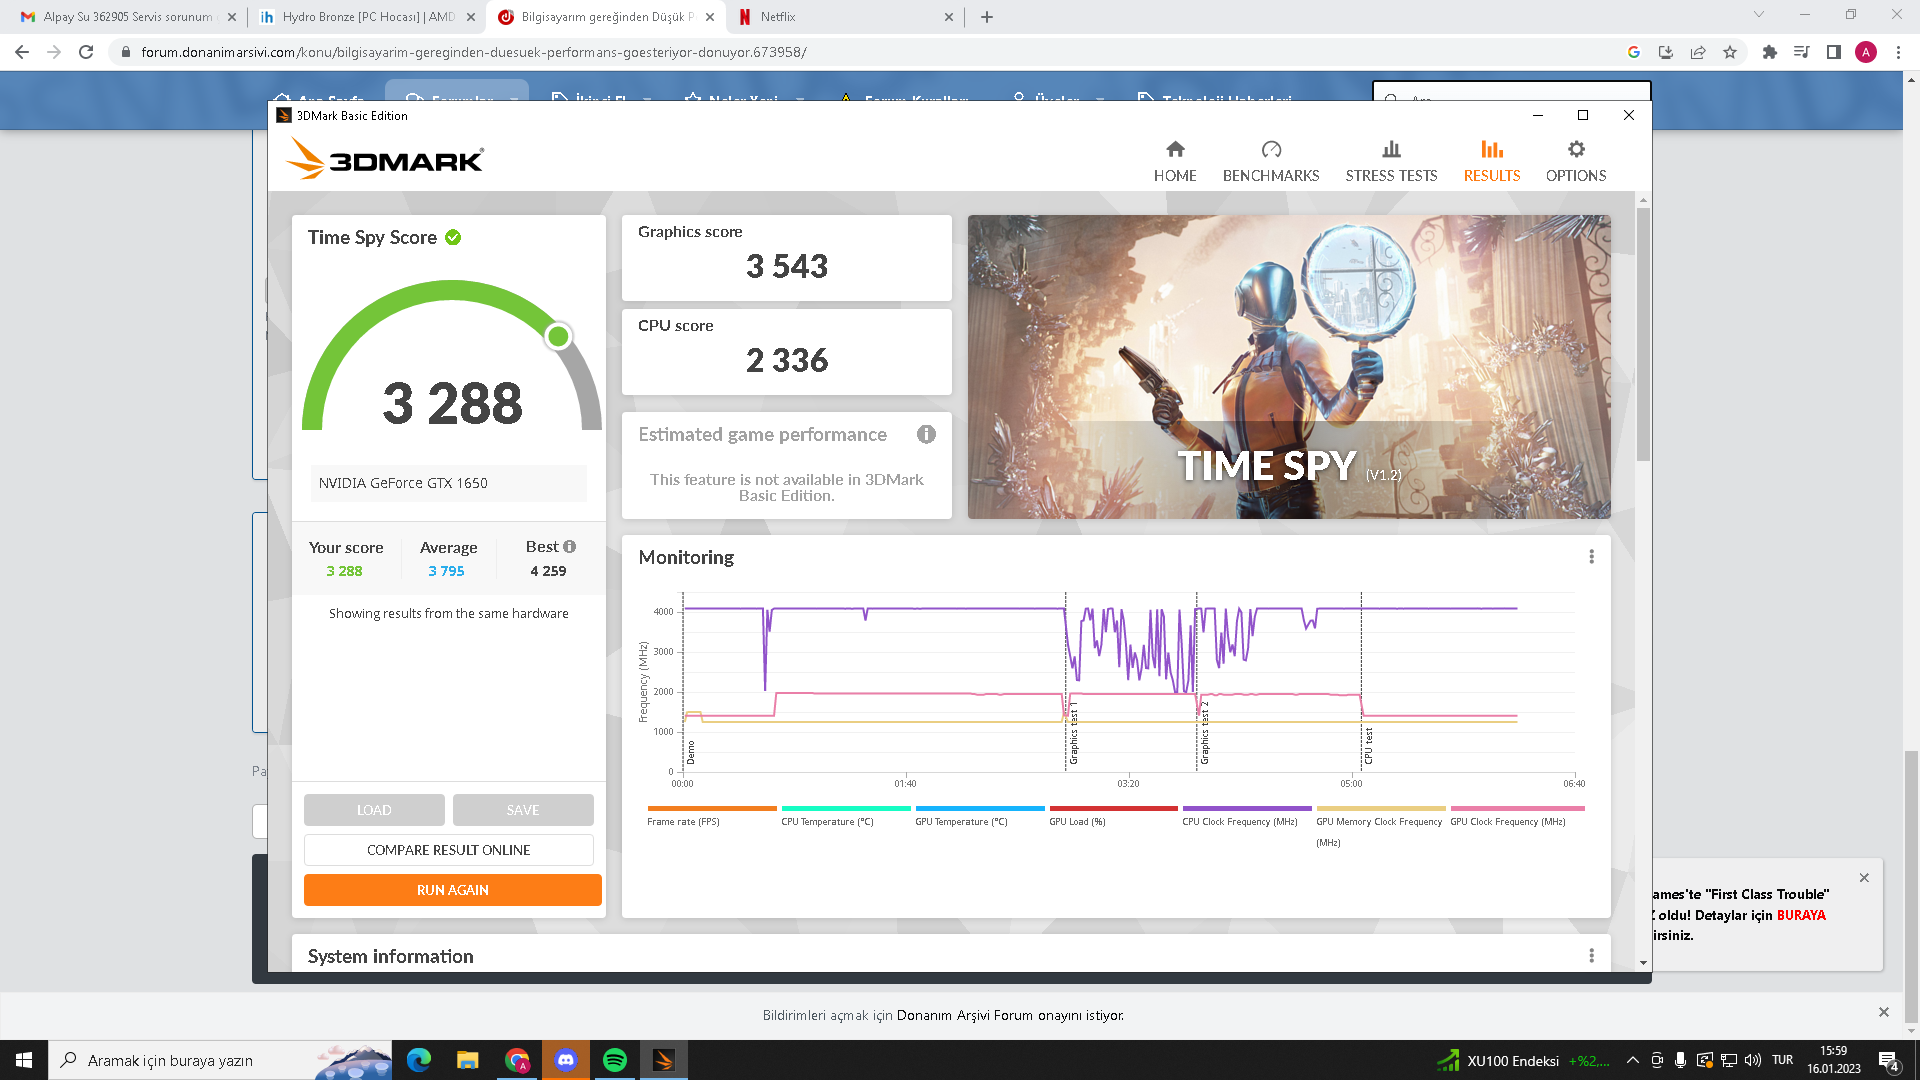This screenshot has width=1920, height=1080.
Task: Click the Time Spy artwork thumbnail
Action: coord(1289,367)
